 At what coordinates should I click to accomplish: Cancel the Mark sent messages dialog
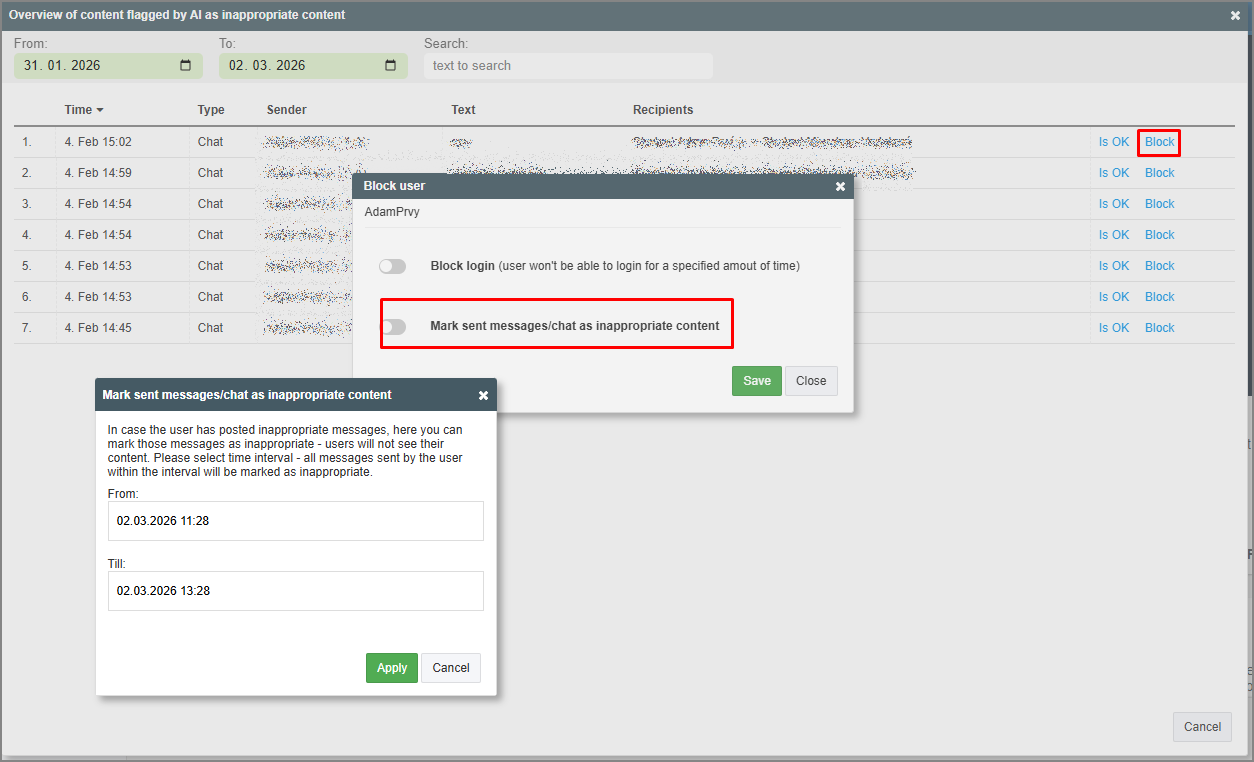pyautogui.click(x=450, y=668)
